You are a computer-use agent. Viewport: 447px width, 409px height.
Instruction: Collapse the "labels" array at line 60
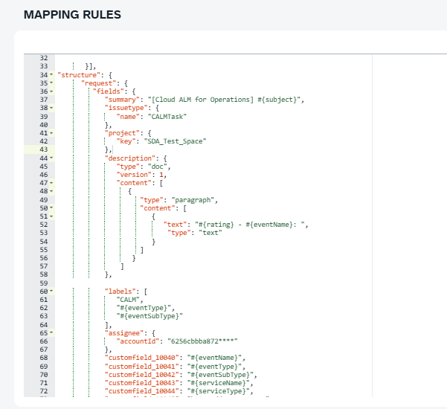51,291
